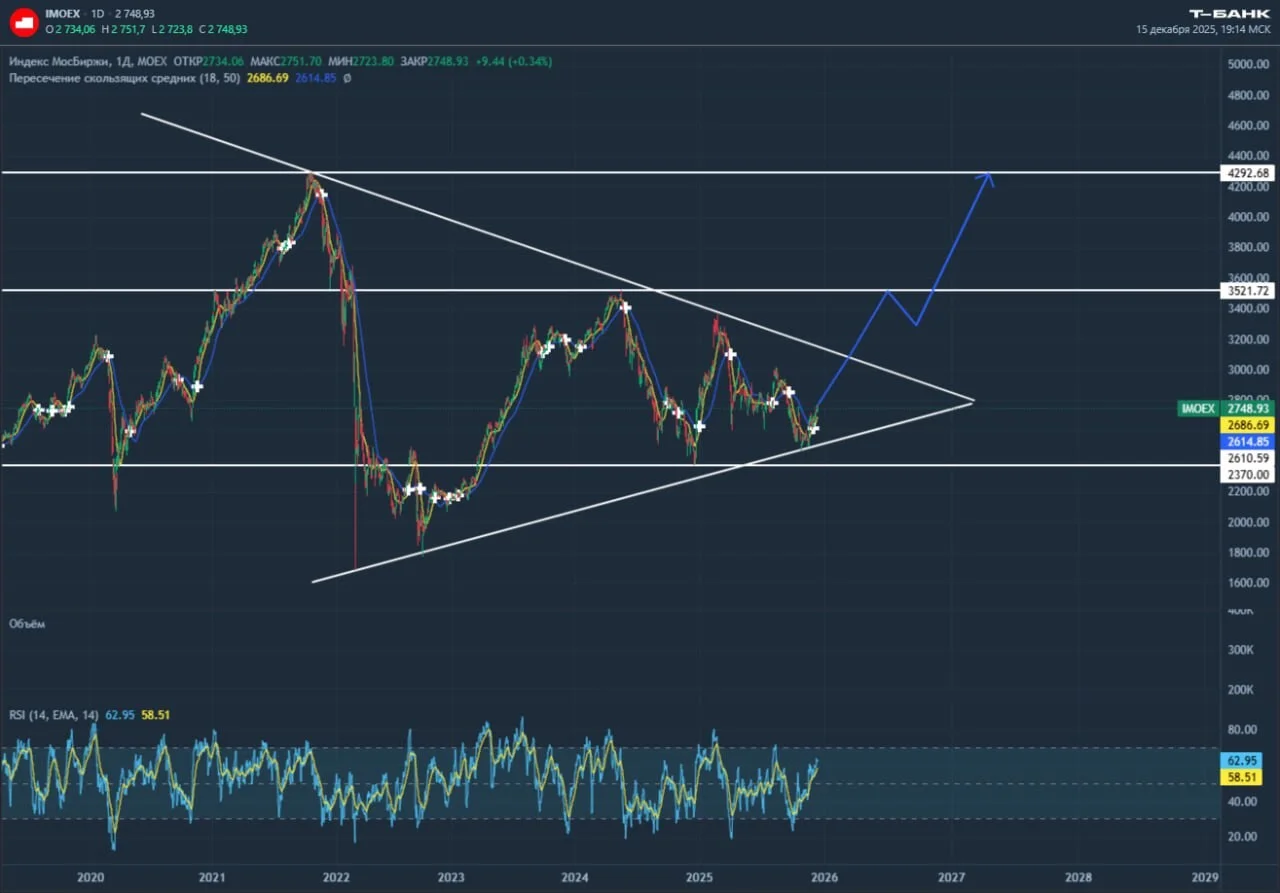Click the 200K volume axis label
The image size is (1280, 893).
point(1240,690)
